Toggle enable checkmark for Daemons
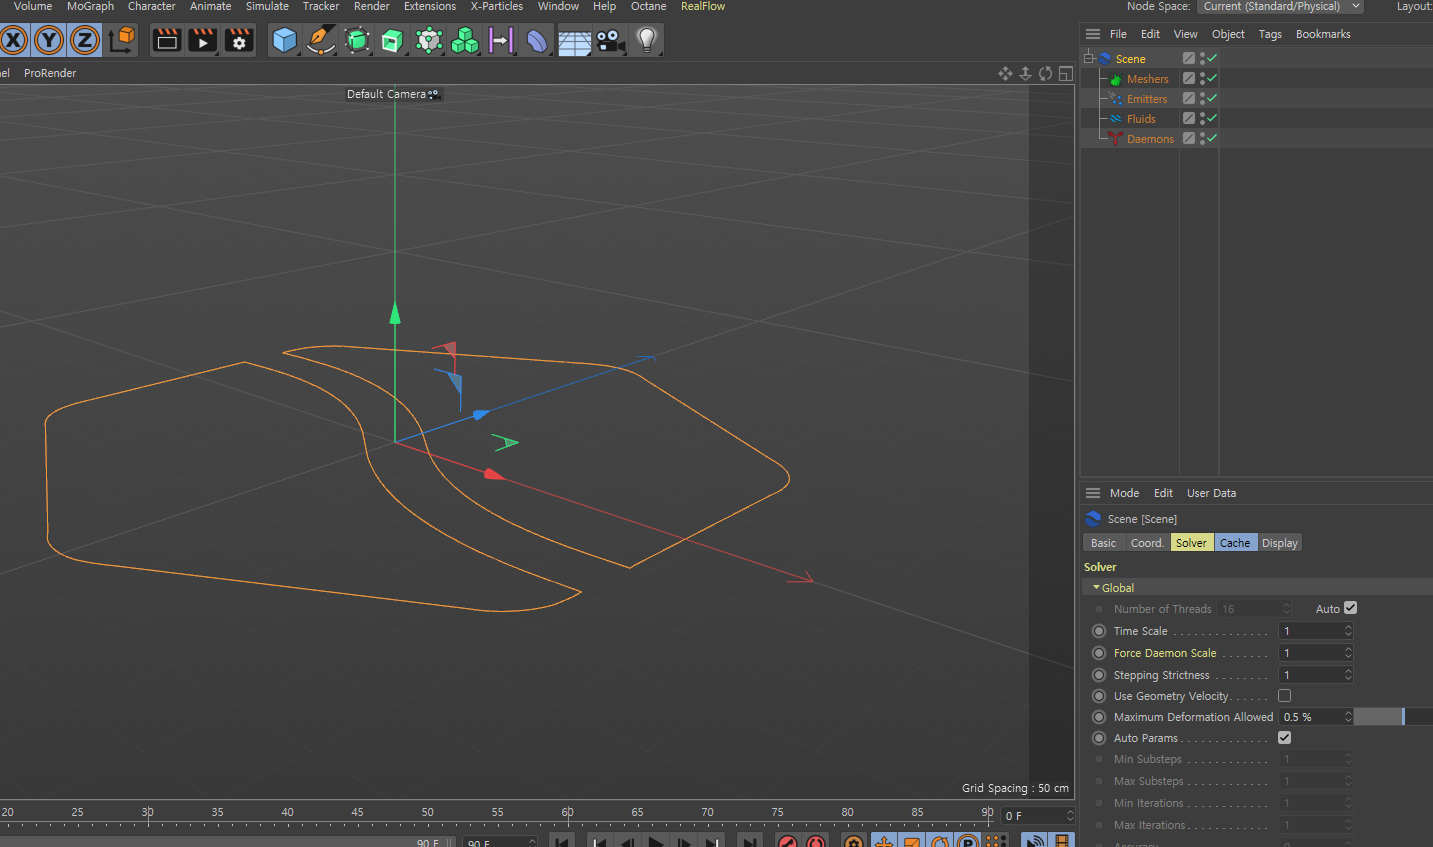This screenshot has width=1433, height=847. tap(1212, 138)
